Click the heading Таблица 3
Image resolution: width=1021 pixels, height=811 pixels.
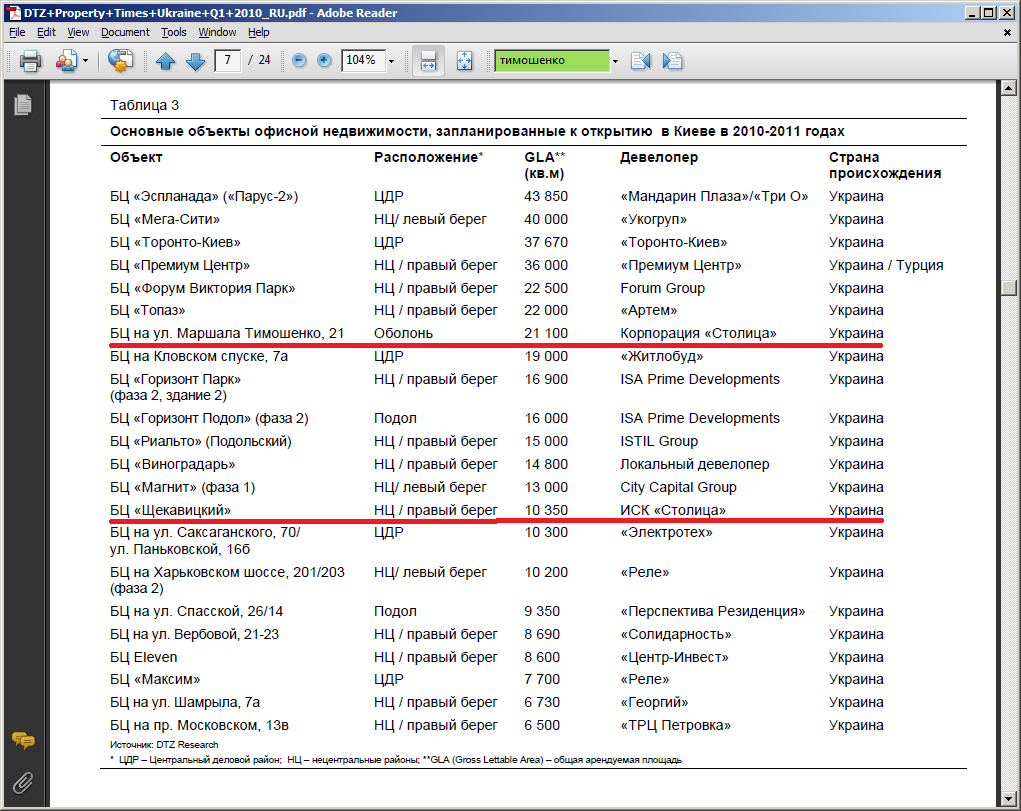[145, 105]
